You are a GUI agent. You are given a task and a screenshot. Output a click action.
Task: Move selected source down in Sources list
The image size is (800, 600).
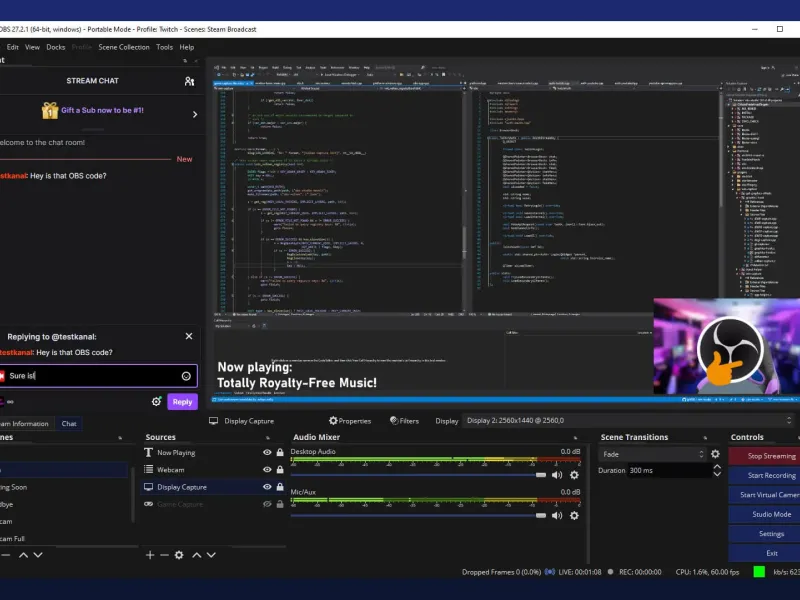(x=211, y=555)
